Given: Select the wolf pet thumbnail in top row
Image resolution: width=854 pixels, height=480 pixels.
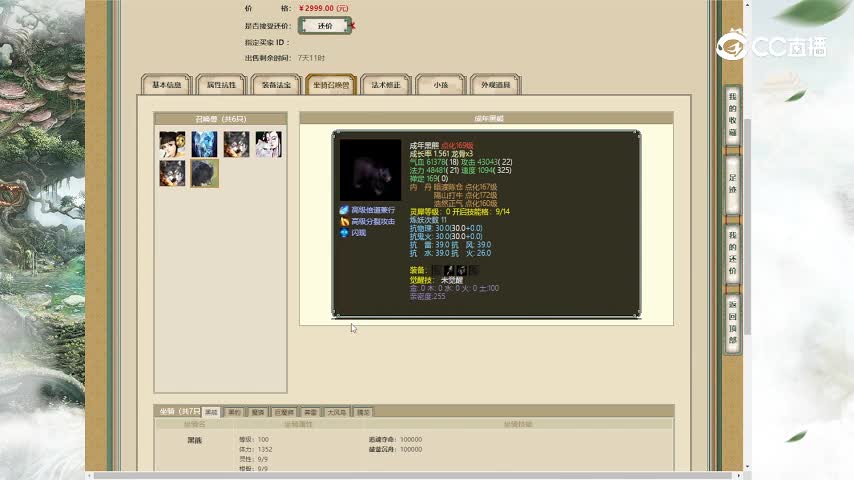Looking at the screenshot, I should 236,144.
